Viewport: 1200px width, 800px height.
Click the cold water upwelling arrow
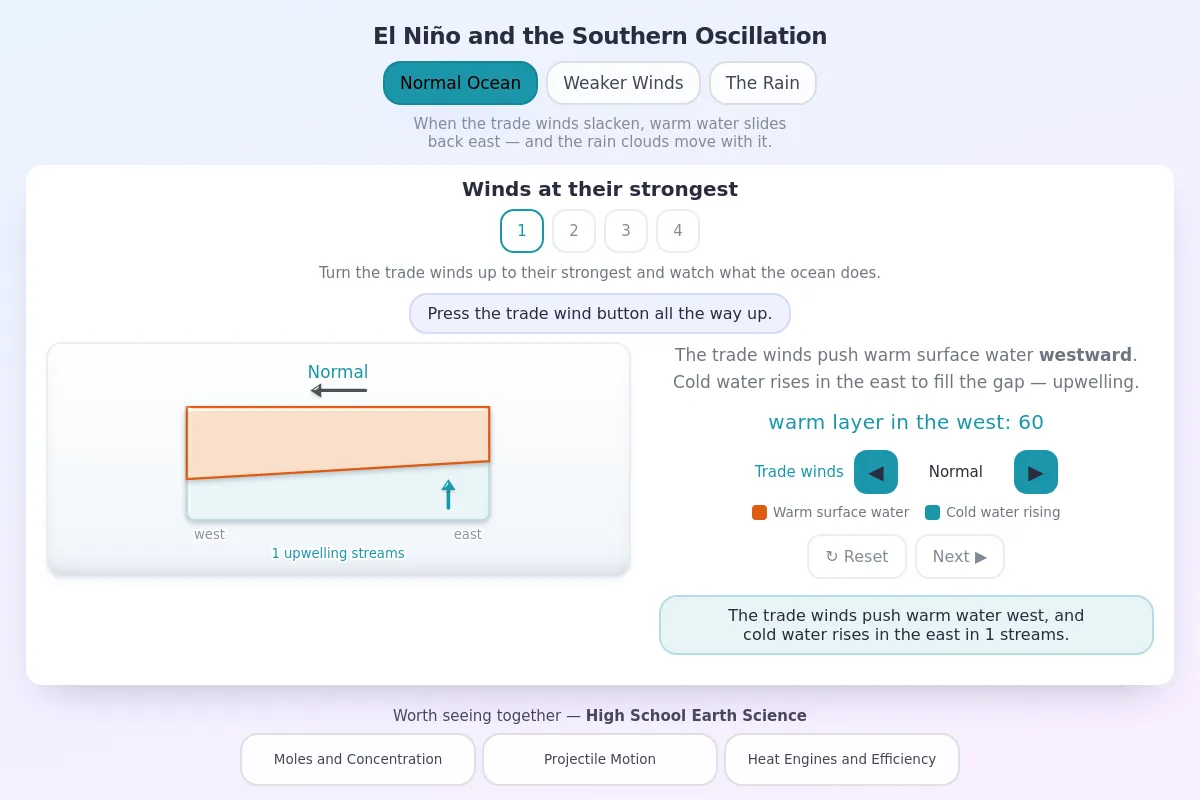(x=448, y=494)
